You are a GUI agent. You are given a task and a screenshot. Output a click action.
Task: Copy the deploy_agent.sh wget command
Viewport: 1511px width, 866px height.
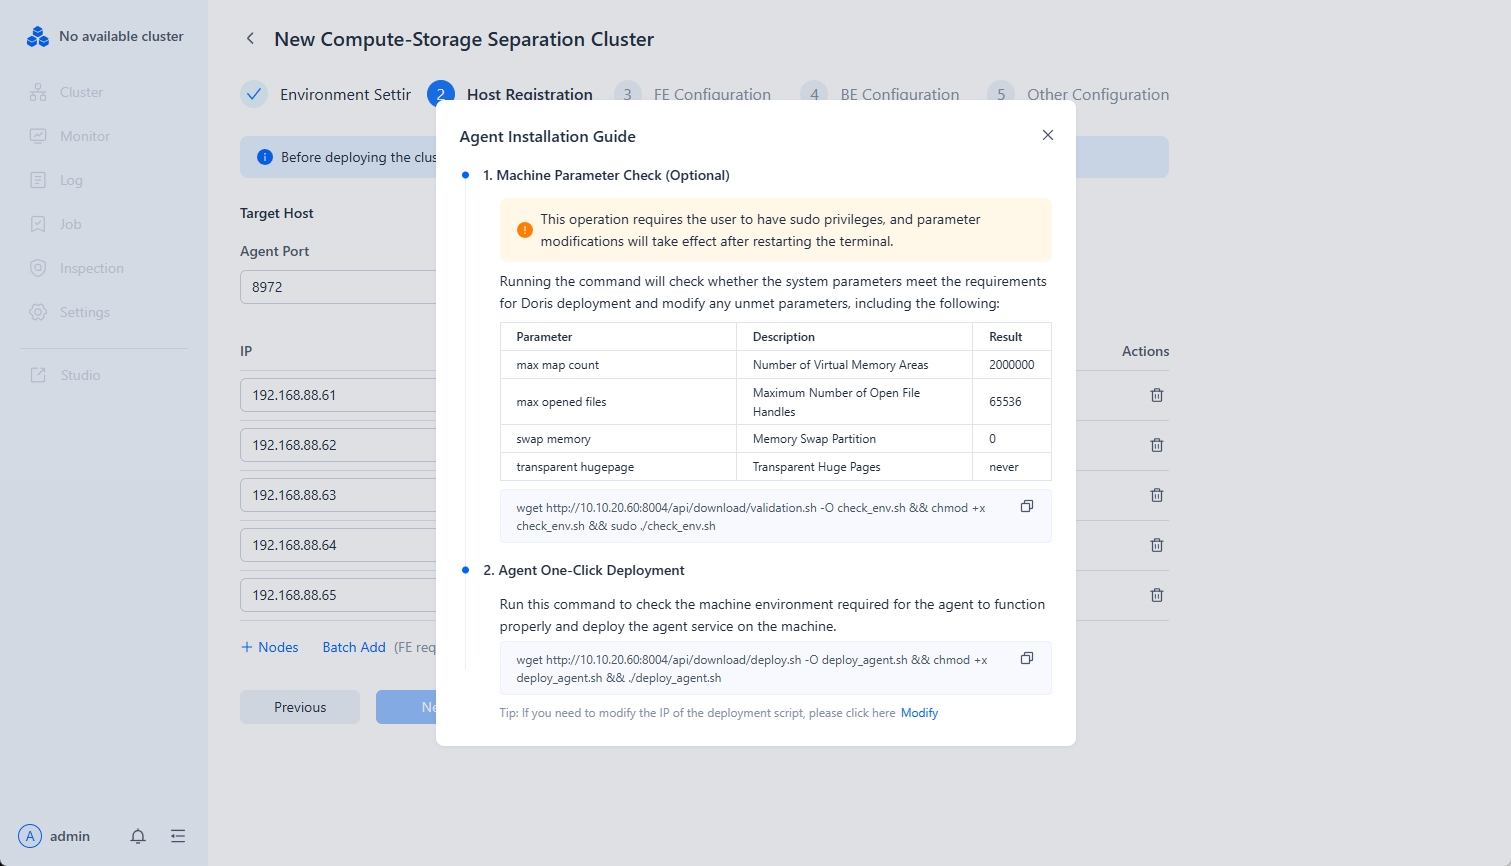pos(1026,659)
